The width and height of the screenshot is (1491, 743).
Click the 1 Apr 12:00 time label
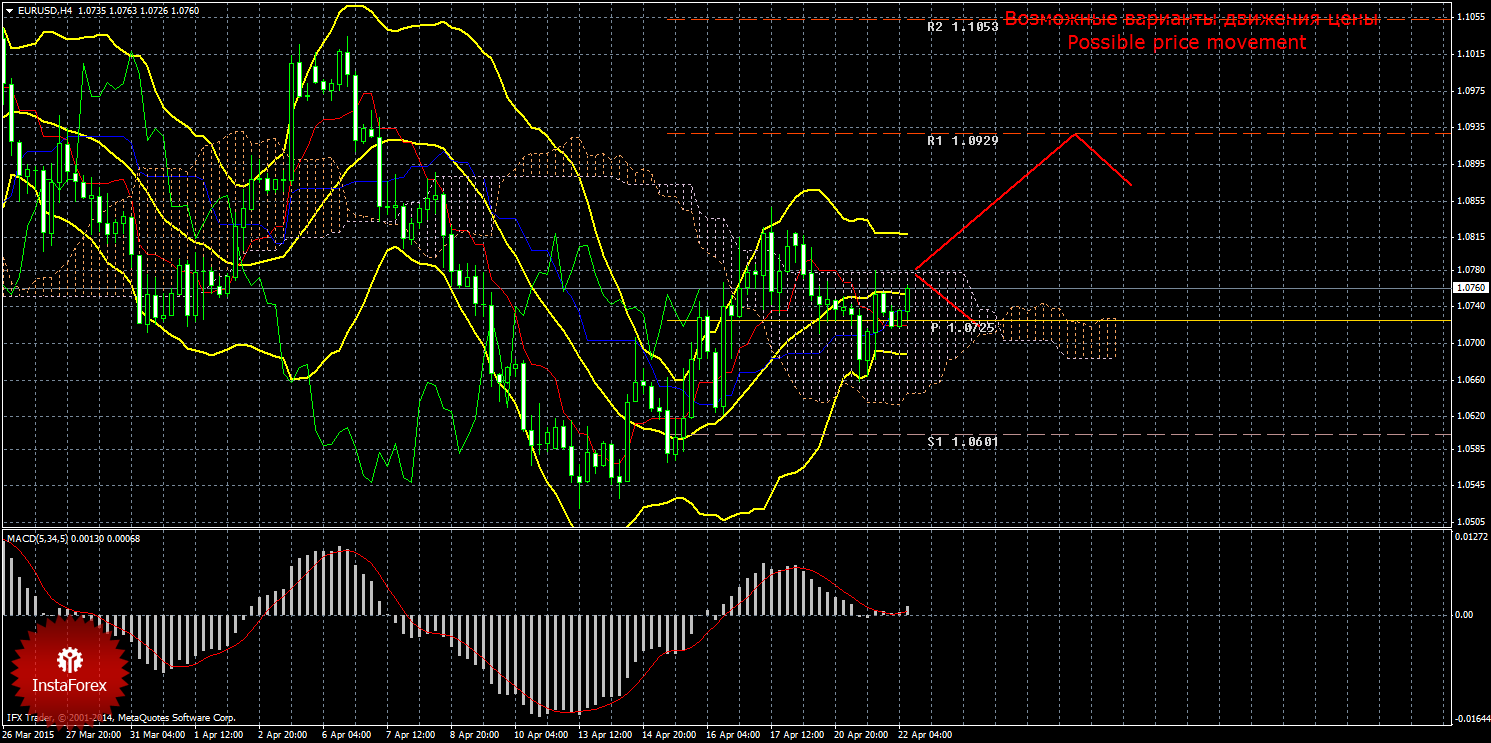click(x=218, y=735)
